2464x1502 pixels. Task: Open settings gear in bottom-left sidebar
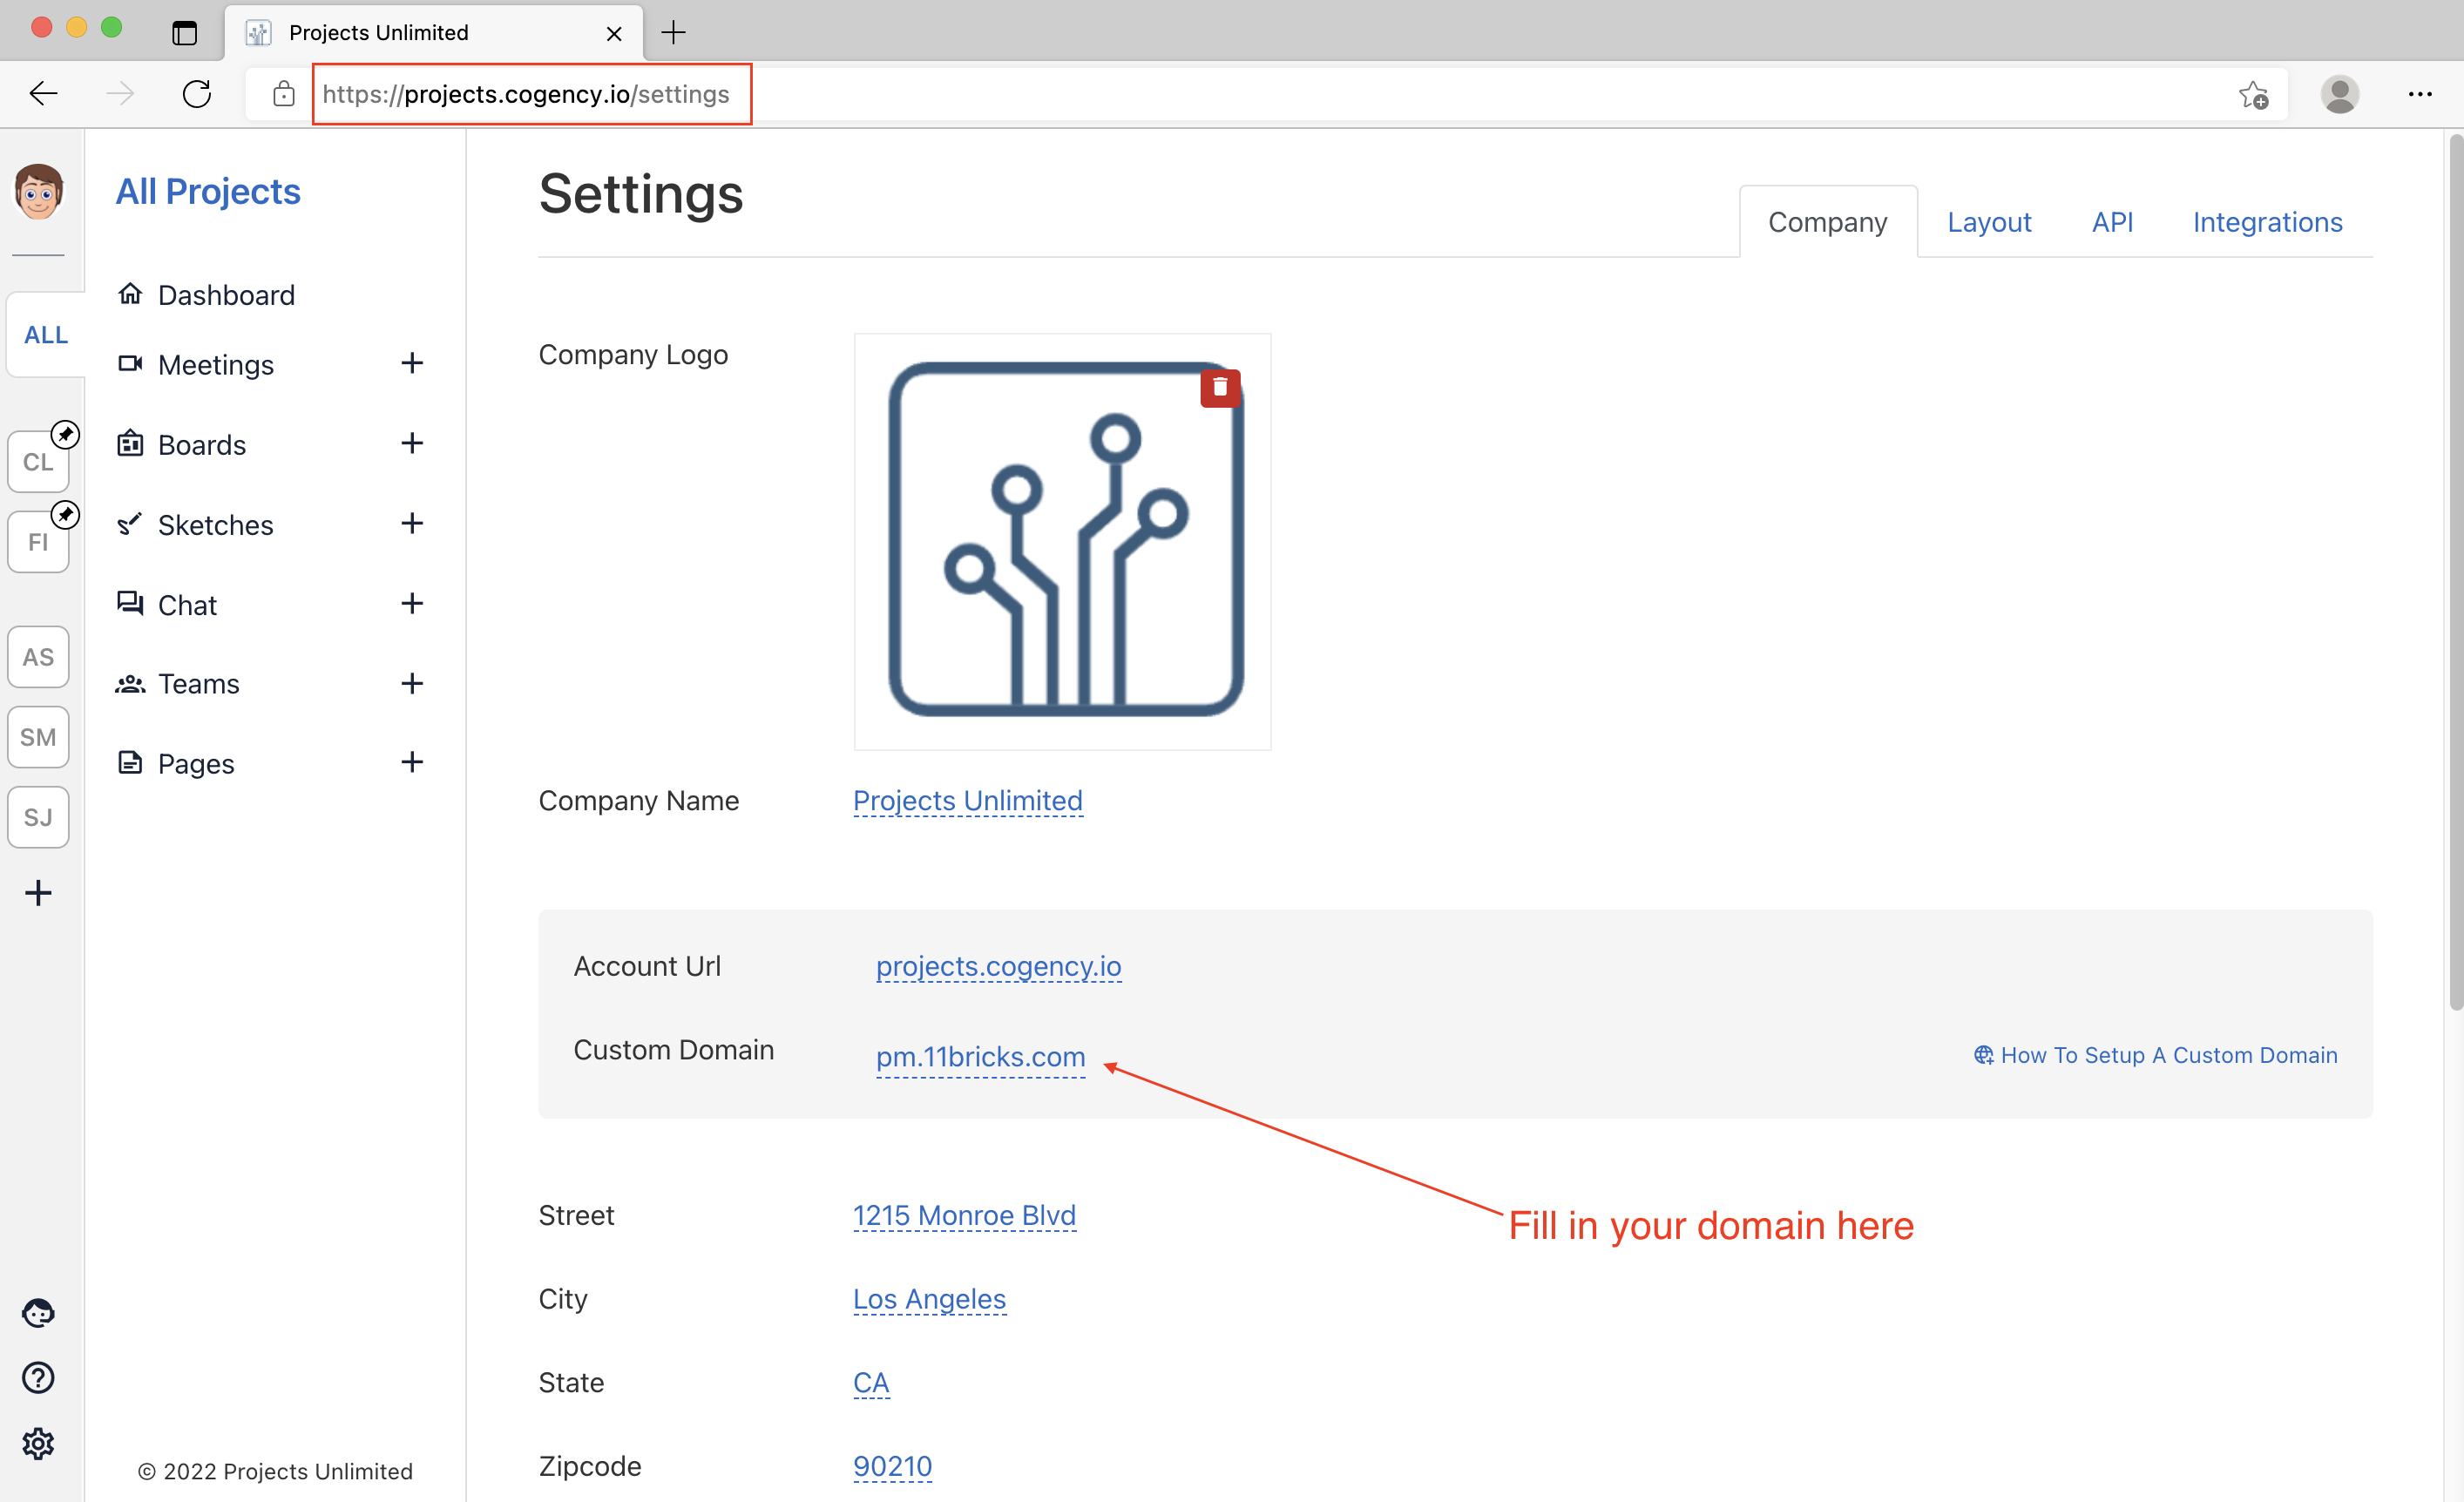point(38,1443)
